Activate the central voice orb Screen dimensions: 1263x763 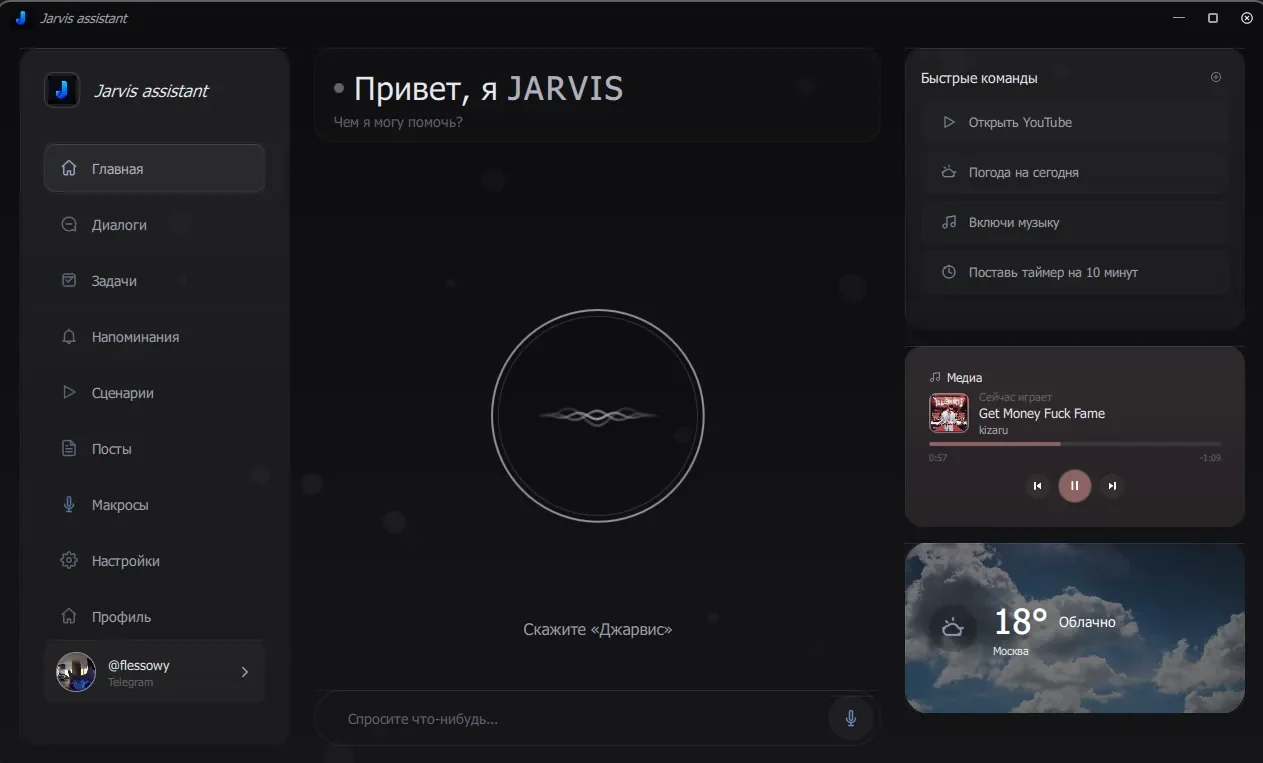click(x=598, y=416)
